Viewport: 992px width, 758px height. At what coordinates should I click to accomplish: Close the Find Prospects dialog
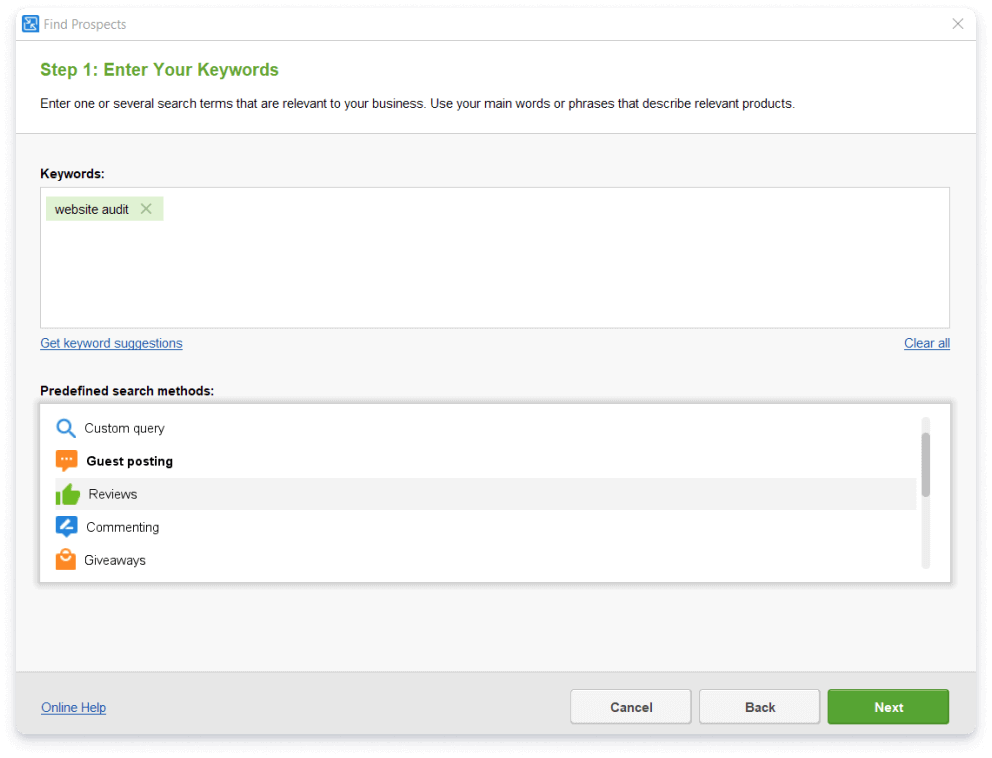tap(958, 24)
